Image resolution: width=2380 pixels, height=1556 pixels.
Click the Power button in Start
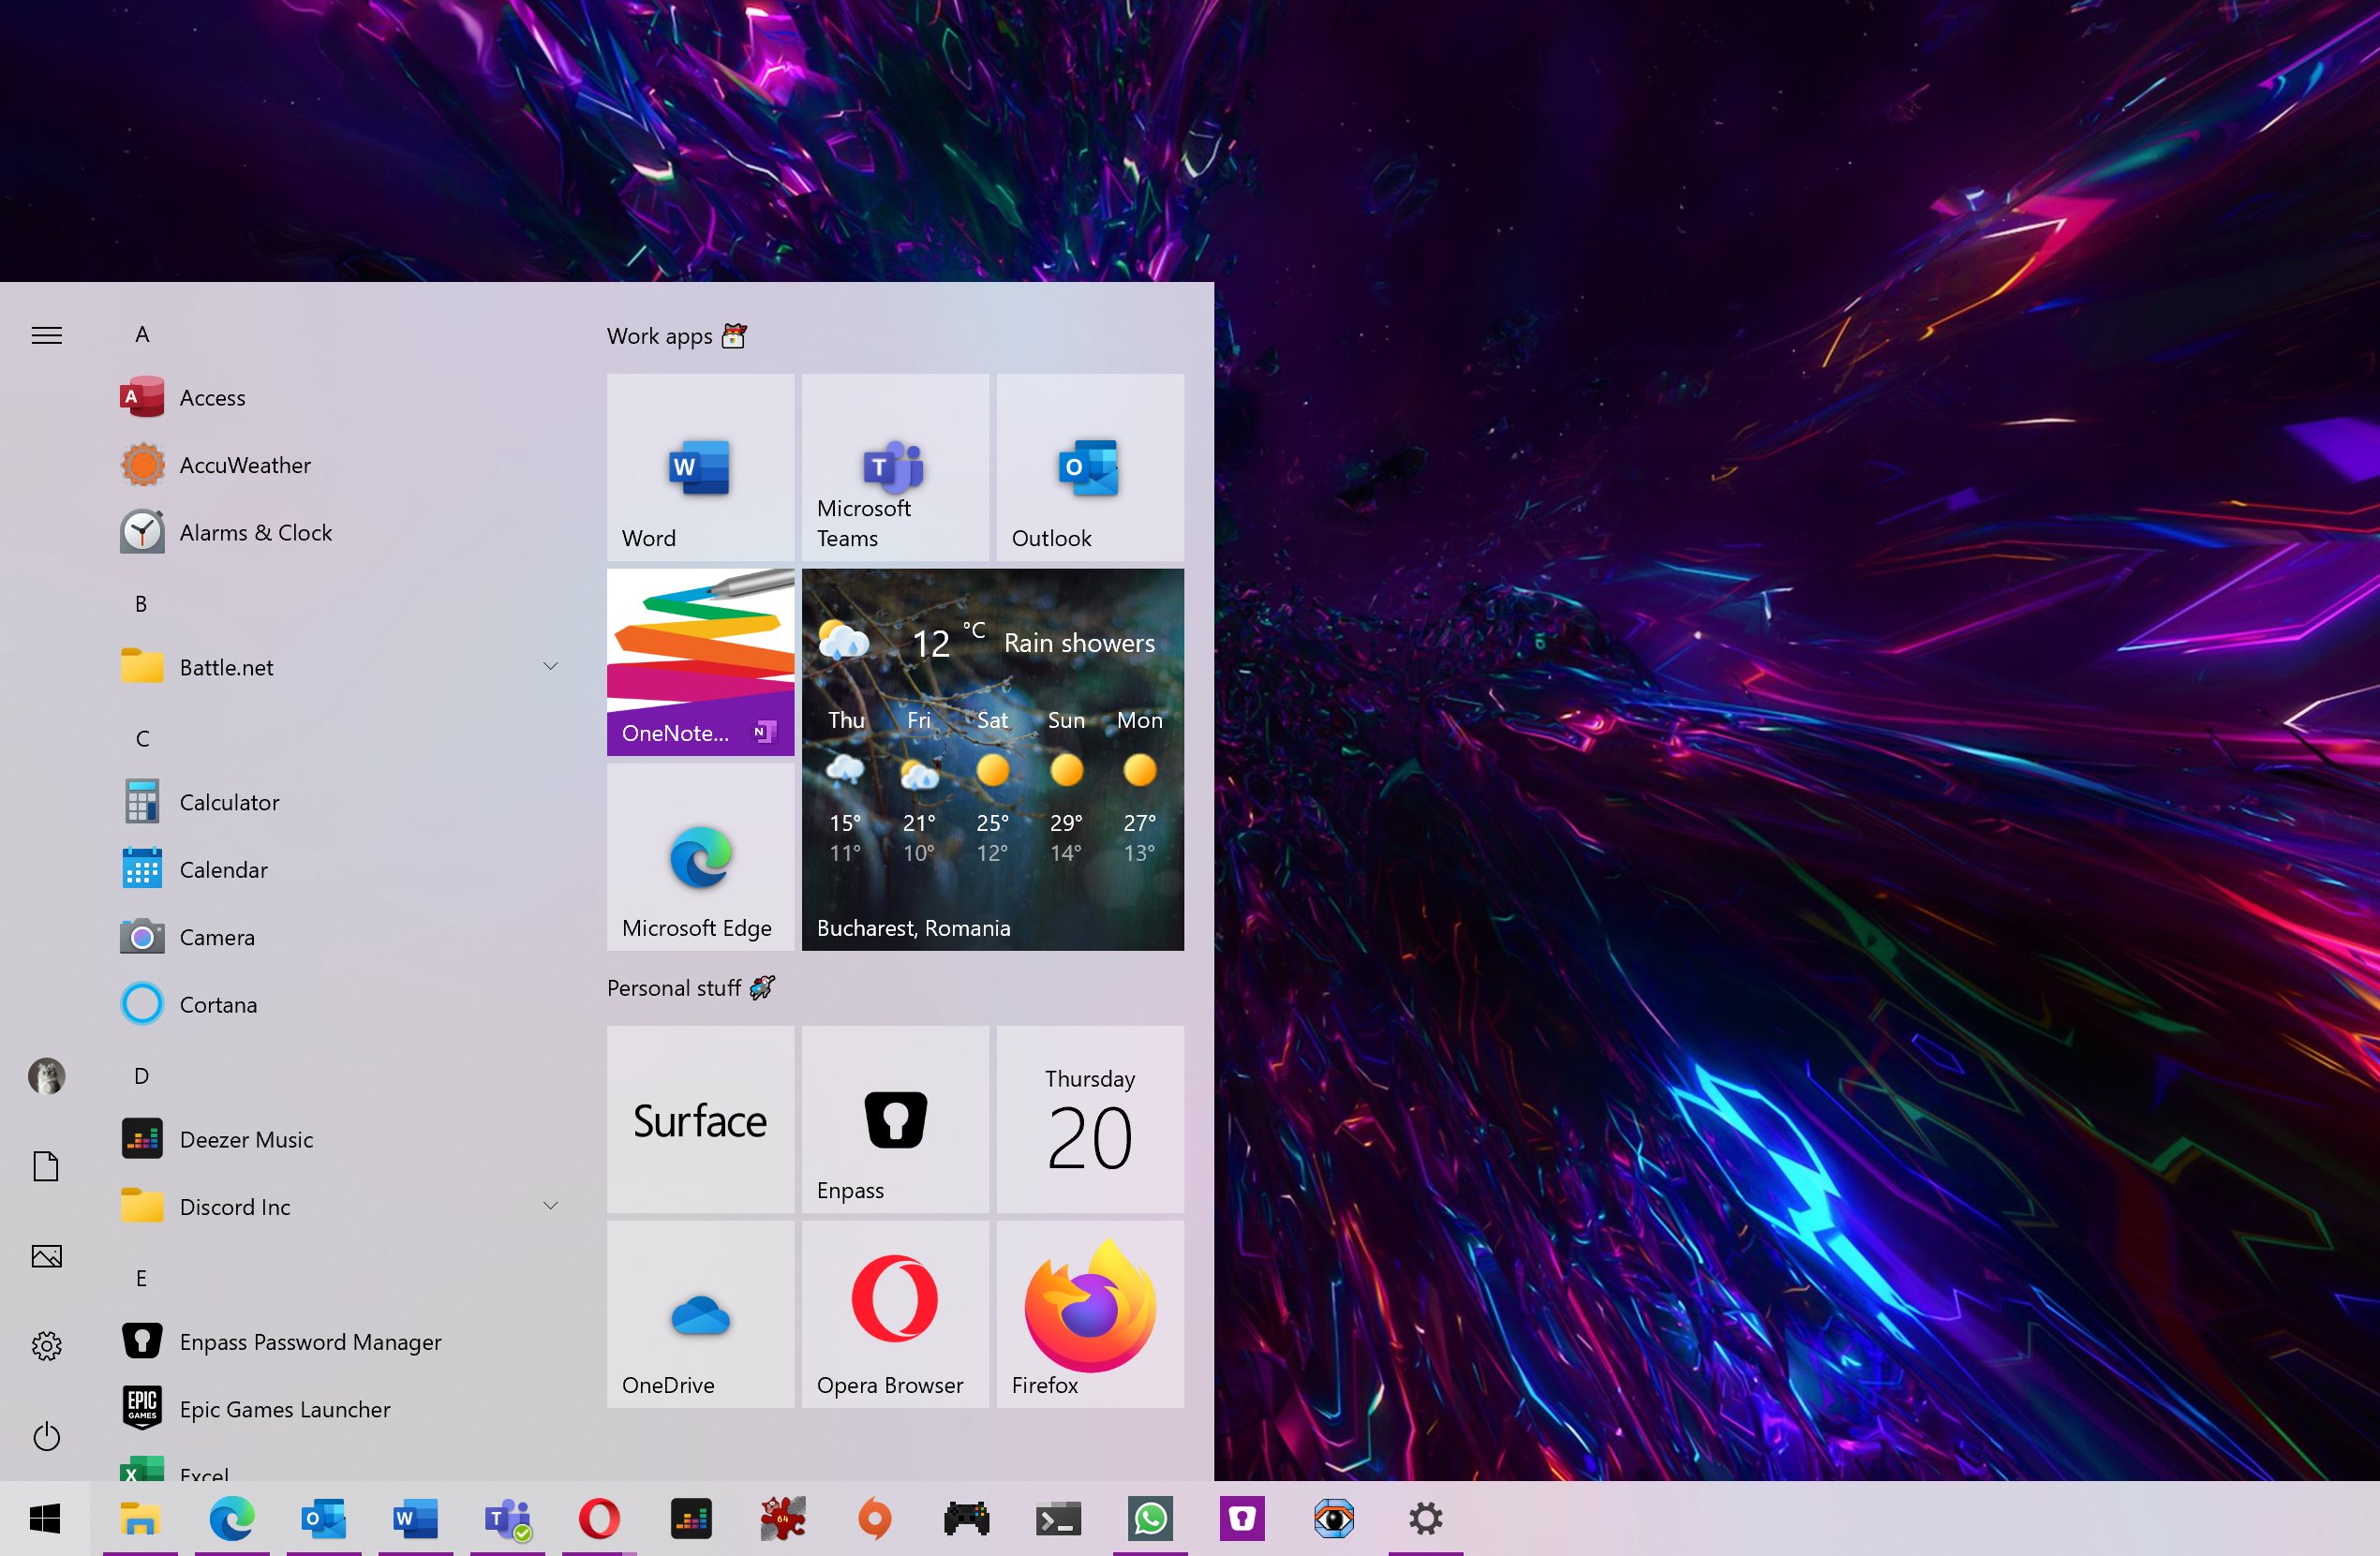46,1437
